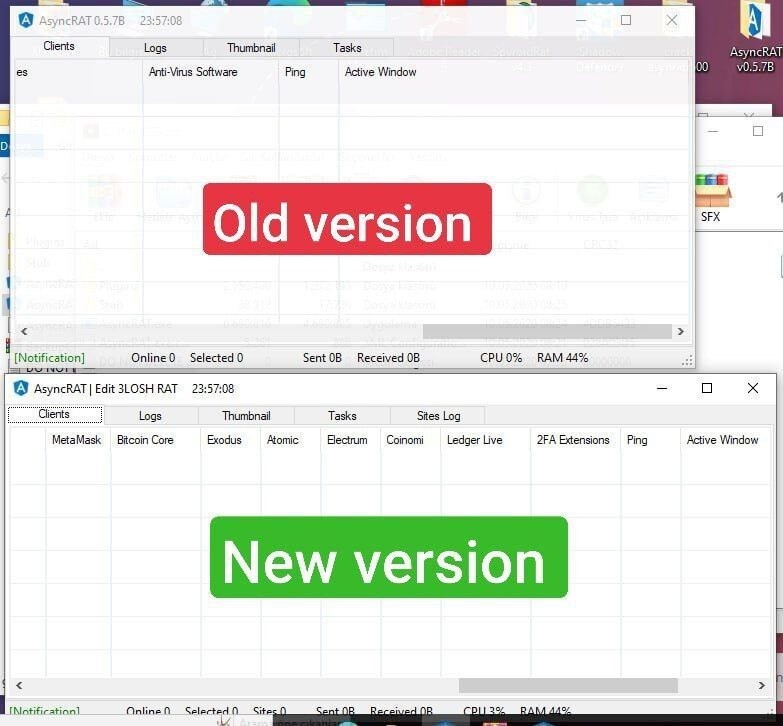Click 'Sites 0' in 3LOSH RAT status bar
This screenshot has height=726, width=783.
pos(269,711)
